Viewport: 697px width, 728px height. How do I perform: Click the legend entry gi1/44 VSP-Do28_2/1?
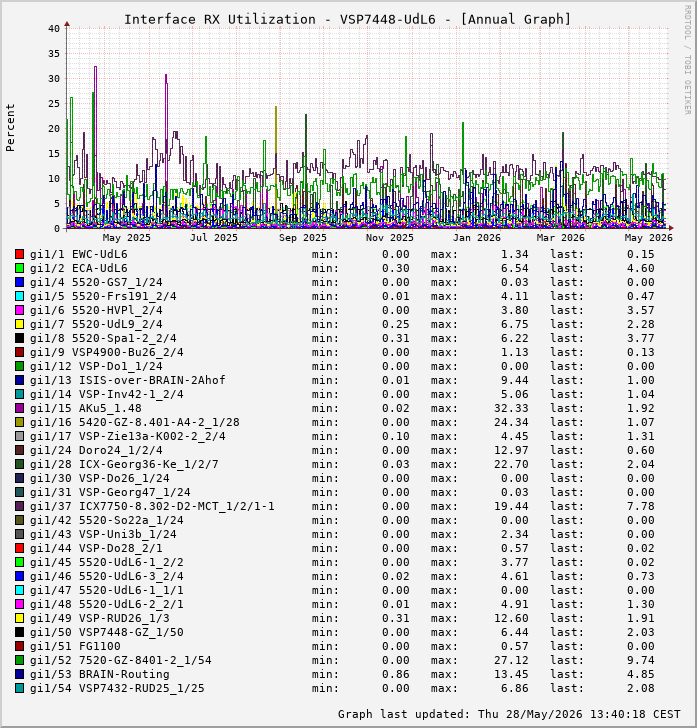pyautogui.click(x=96, y=548)
